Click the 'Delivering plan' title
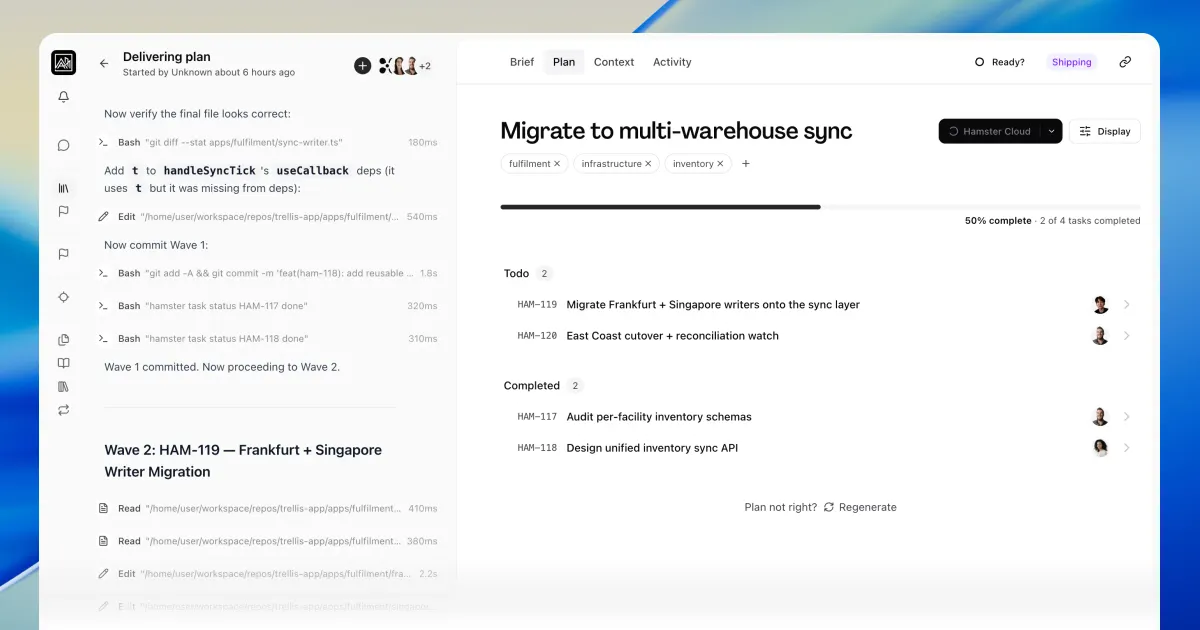Viewport: 1200px width, 630px height. tap(167, 57)
